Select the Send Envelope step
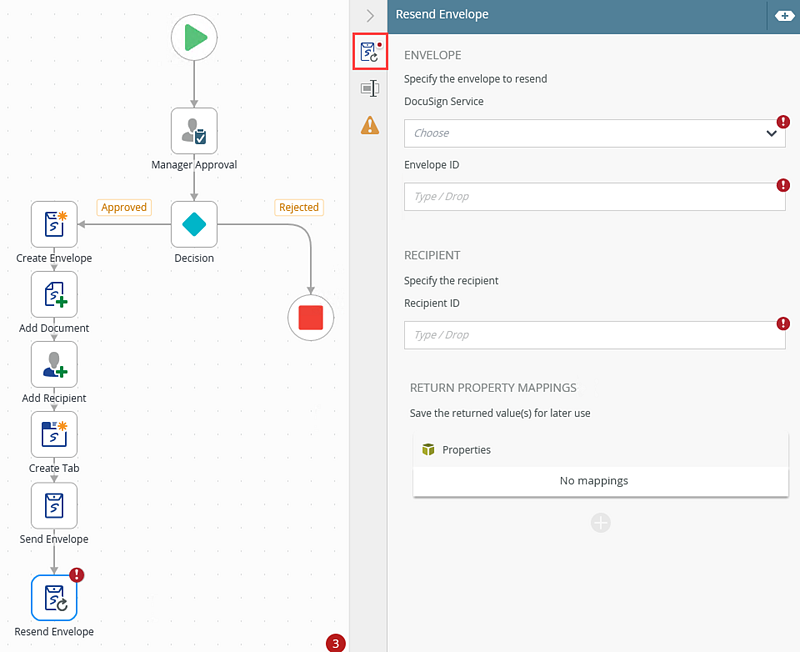Image resolution: width=800 pixels, height=652 pixels. (x=54, y=506)
